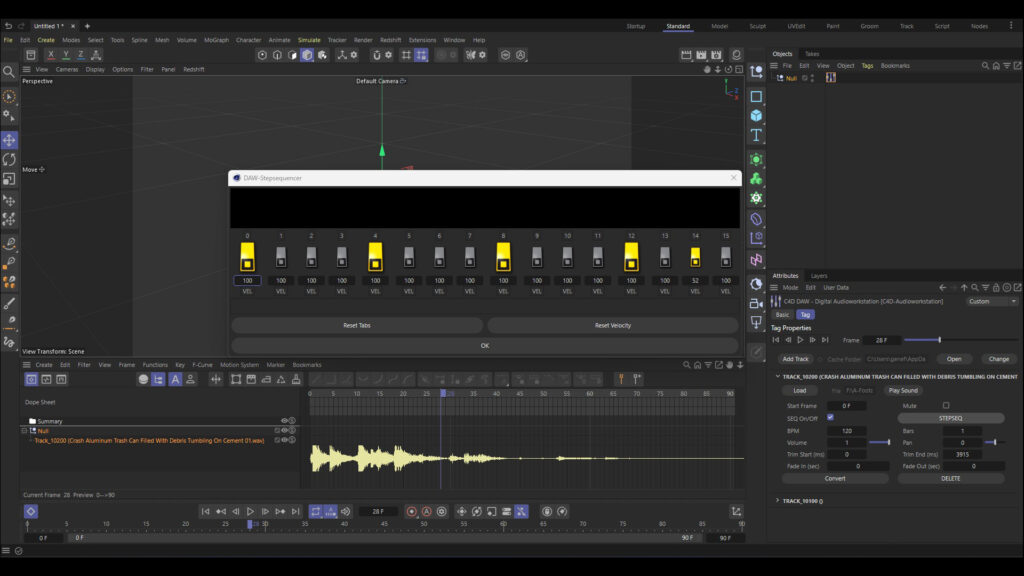Play the tag preview in Tag Properties
This screenshot has width=1024, height=576.
point(800,340)
